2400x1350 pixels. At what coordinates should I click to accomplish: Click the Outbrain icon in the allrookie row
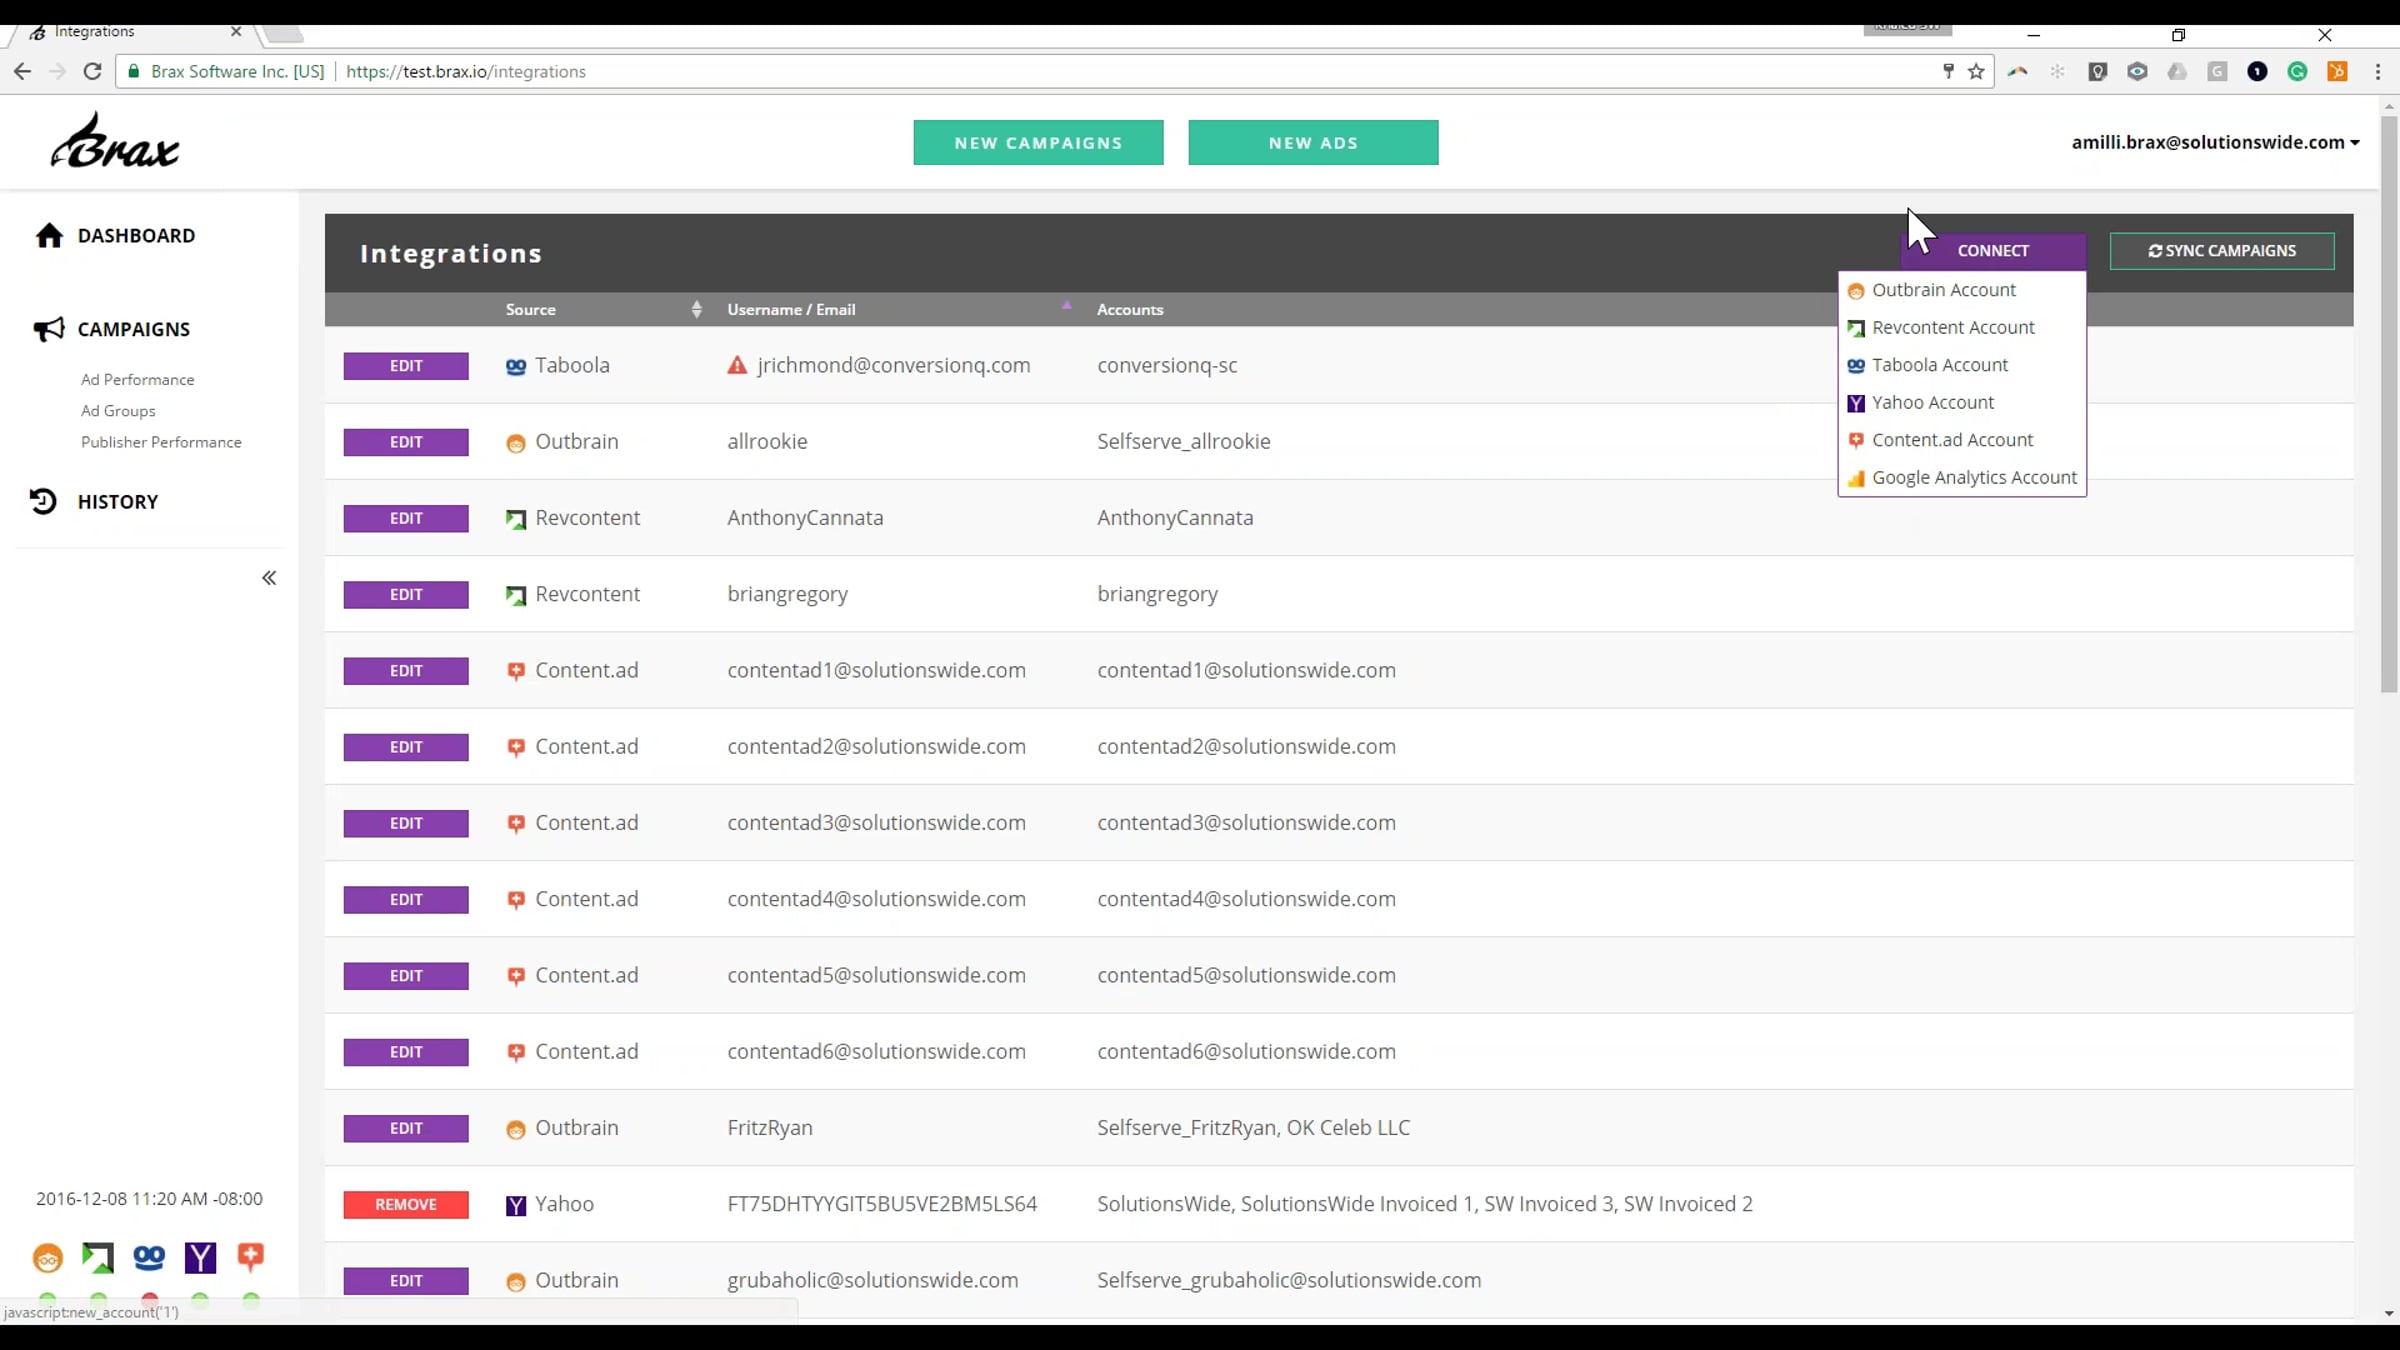(516, 443)
